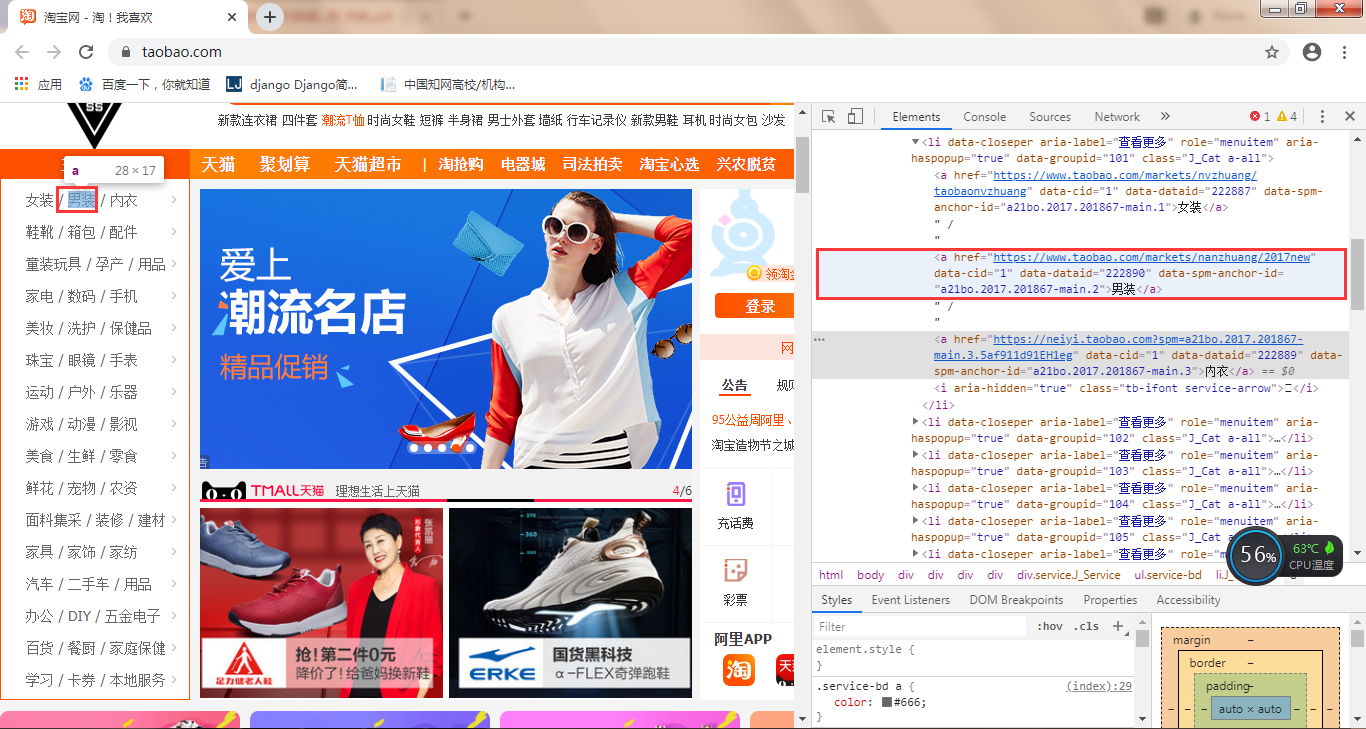Toggle the device toolbar icon in DevTools
Image resolution: width=1366 pixels, height=729 pixels.
pyautogui.click(x=855, y=117)
